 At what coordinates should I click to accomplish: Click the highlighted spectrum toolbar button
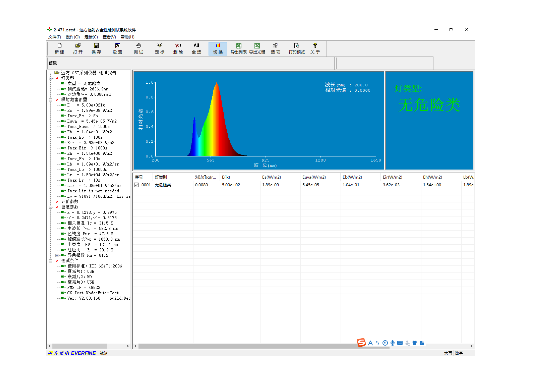tap(218, 48)
